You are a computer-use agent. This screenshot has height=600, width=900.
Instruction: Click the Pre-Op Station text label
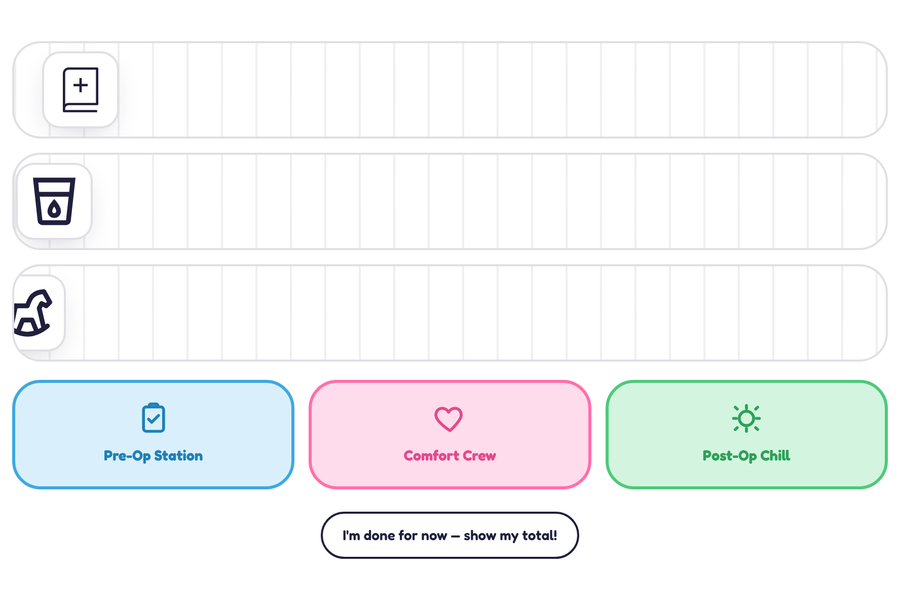pyautogui.click(x=153, y=456)
